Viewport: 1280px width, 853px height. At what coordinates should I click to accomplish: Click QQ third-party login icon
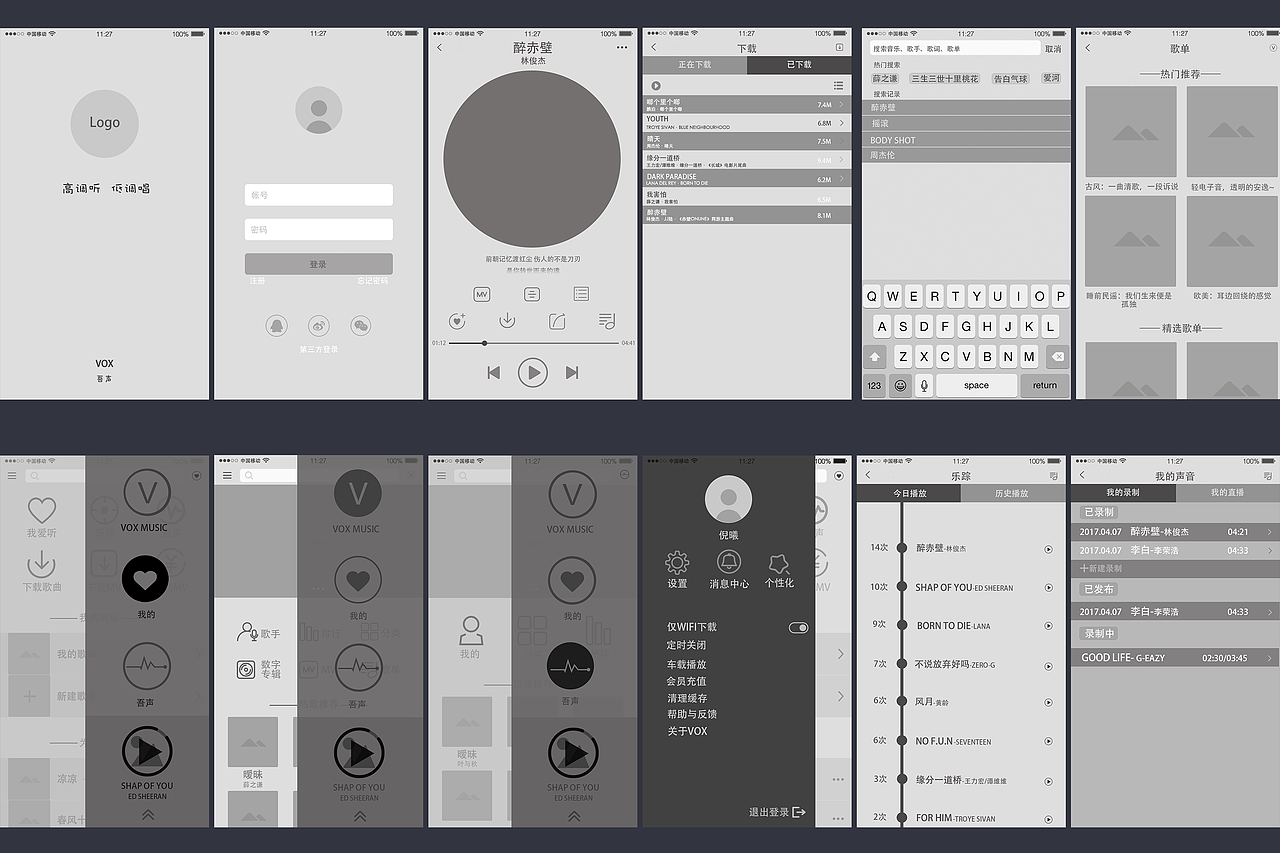coord(277,325)
